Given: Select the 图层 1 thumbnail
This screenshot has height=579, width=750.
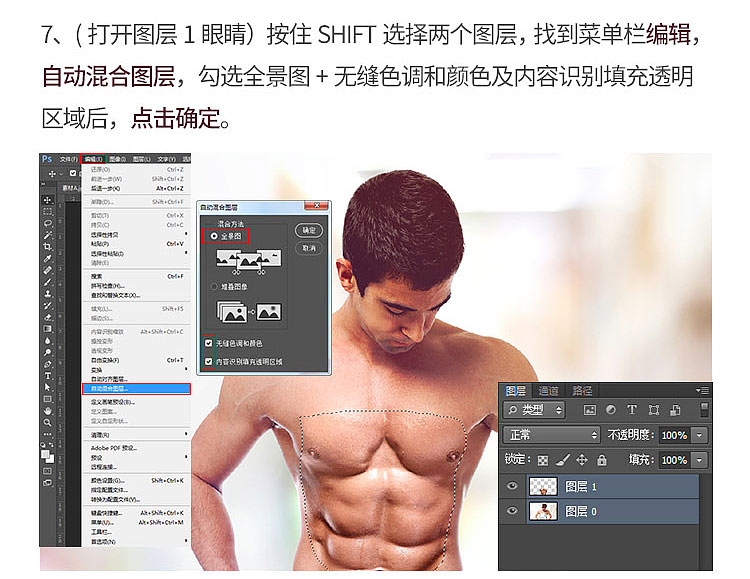Looking at the screenshot, I should [543, 486].
